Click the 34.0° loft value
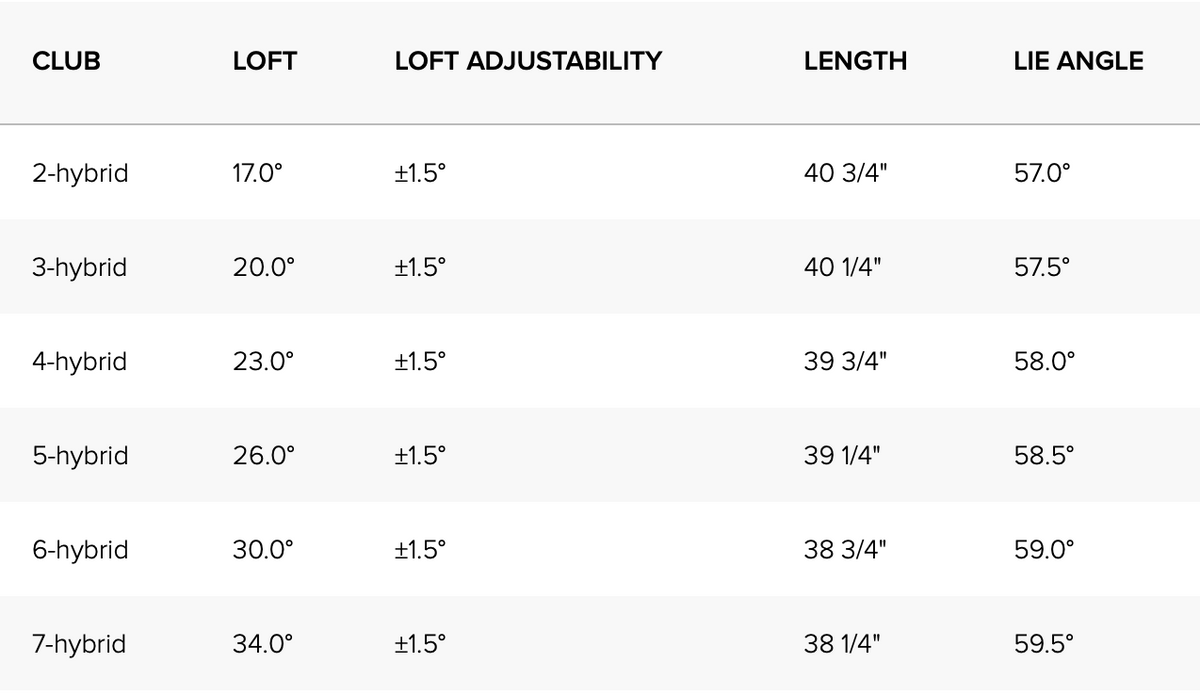 pos(263,644)
